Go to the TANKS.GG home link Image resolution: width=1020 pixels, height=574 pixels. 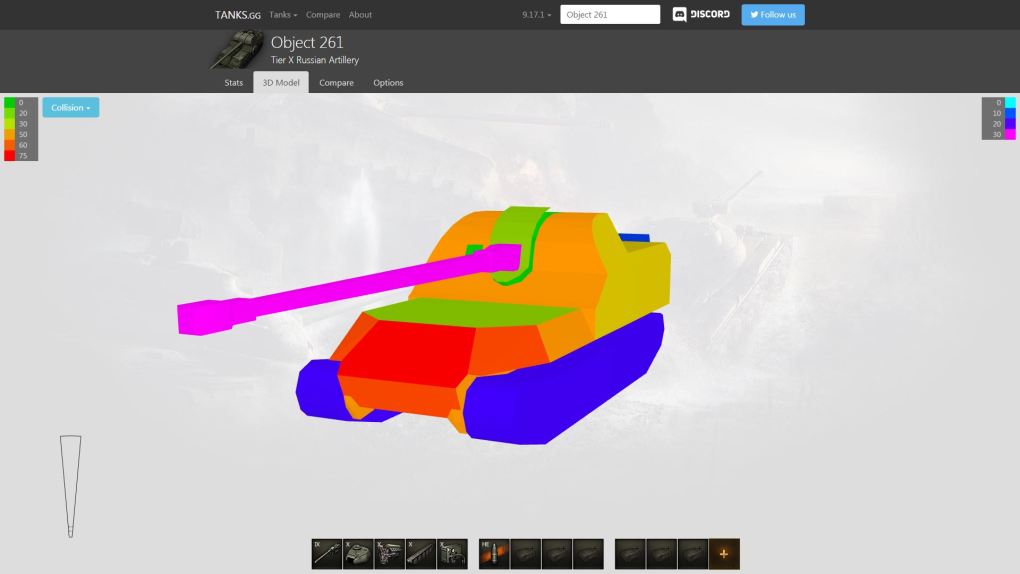[238, 15]
